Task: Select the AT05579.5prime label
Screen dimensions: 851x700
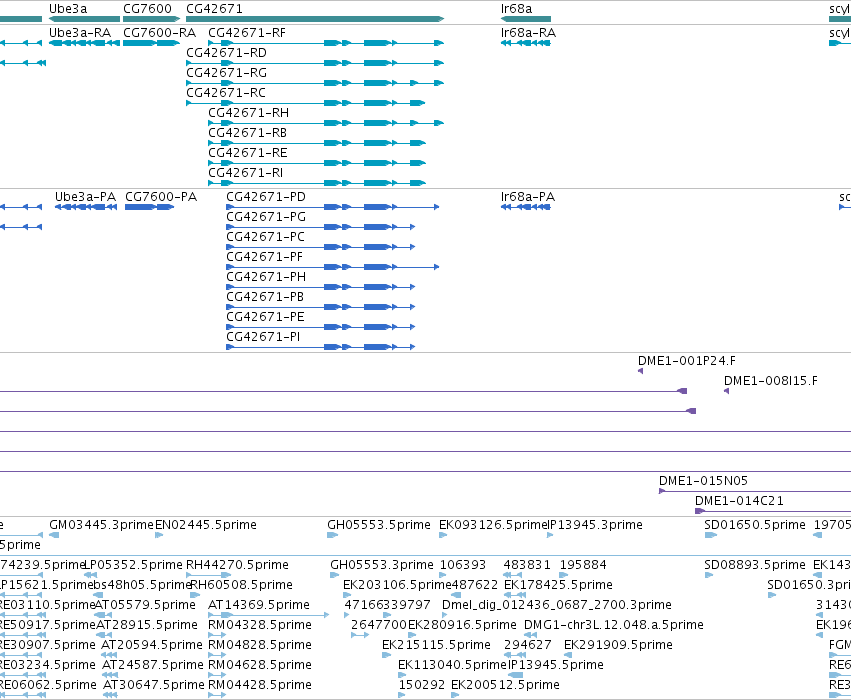Action: [x=145, y=605]
